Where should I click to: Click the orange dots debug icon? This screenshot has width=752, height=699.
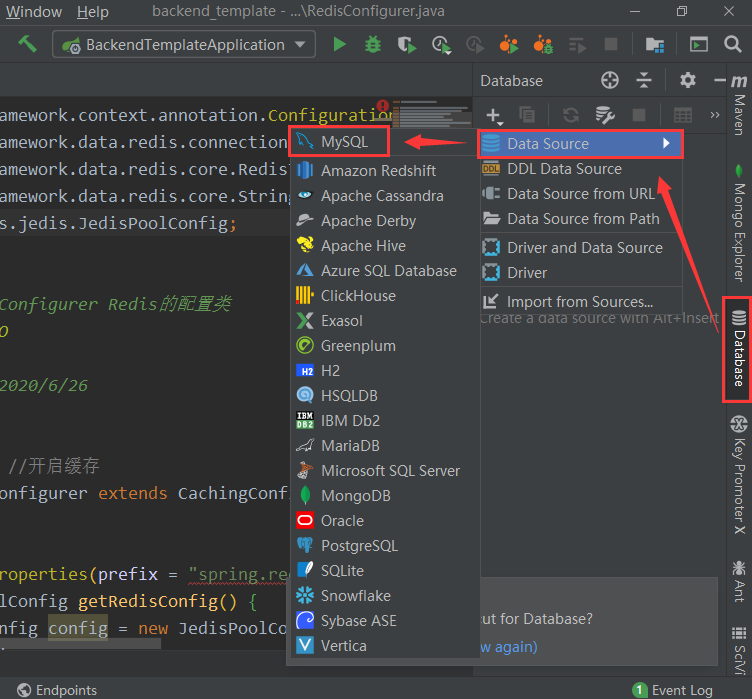543,45
